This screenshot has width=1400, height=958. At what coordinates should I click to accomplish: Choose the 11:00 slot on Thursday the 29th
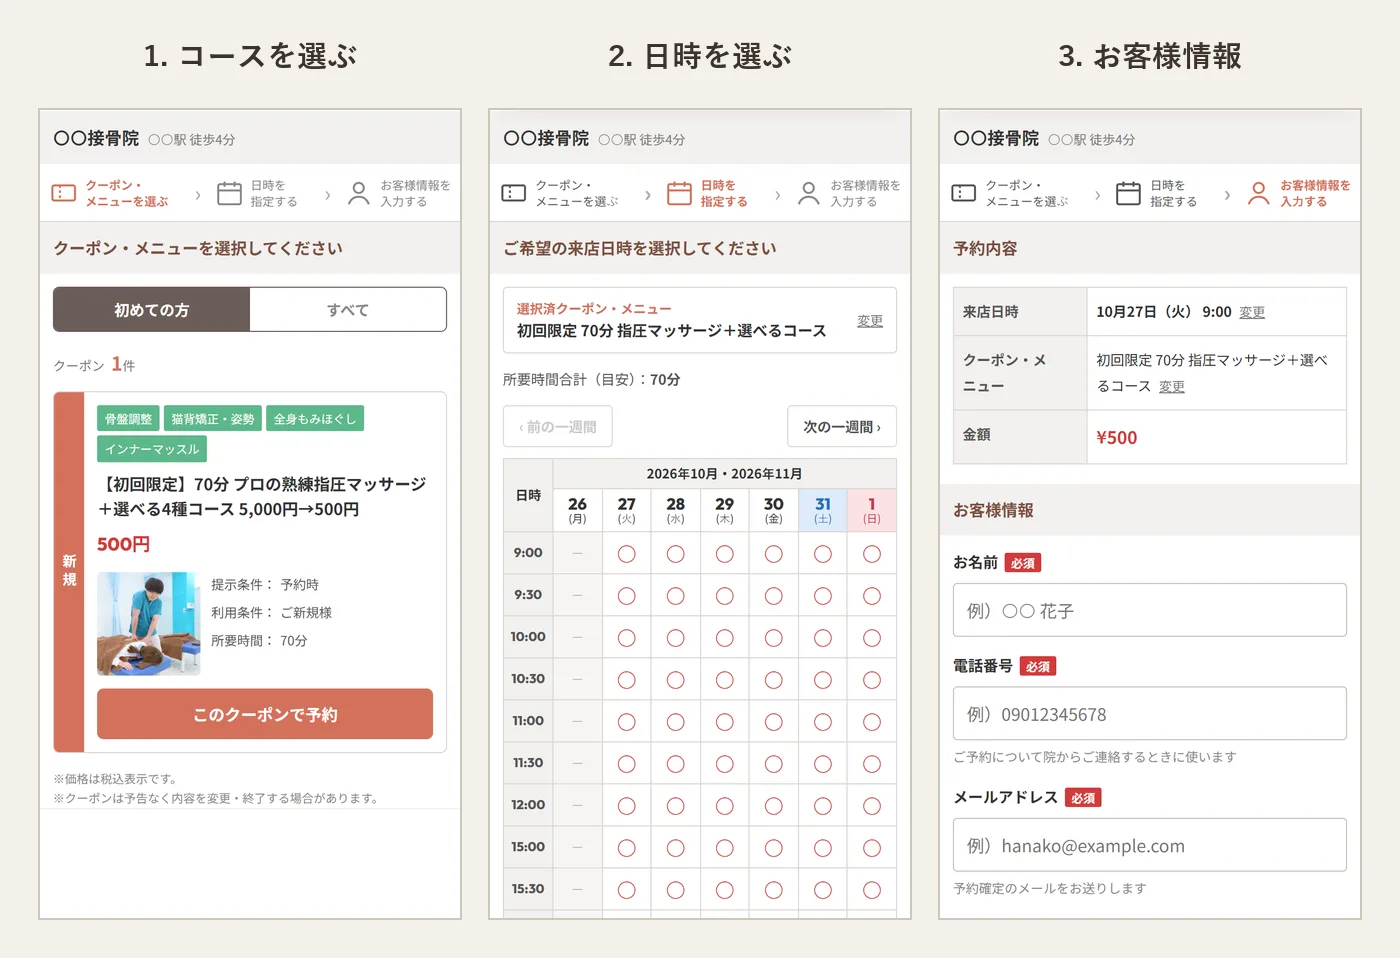(725, 722)
